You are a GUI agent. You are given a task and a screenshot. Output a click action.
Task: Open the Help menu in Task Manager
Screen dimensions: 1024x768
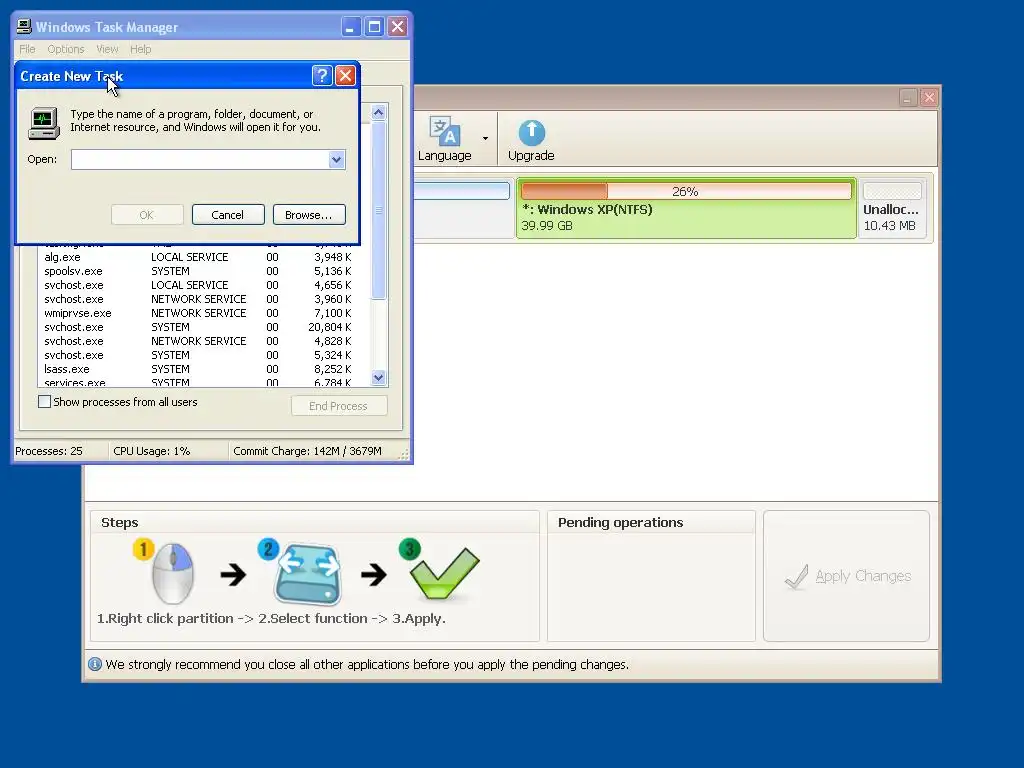point(140,49)
